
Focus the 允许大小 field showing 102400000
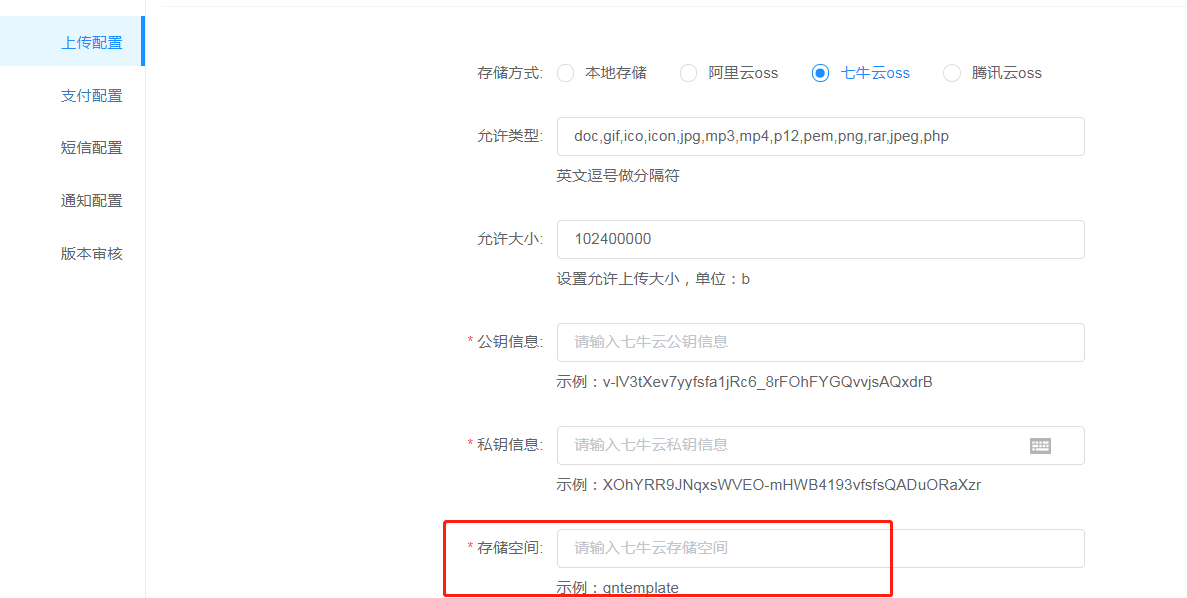[821, 239]
